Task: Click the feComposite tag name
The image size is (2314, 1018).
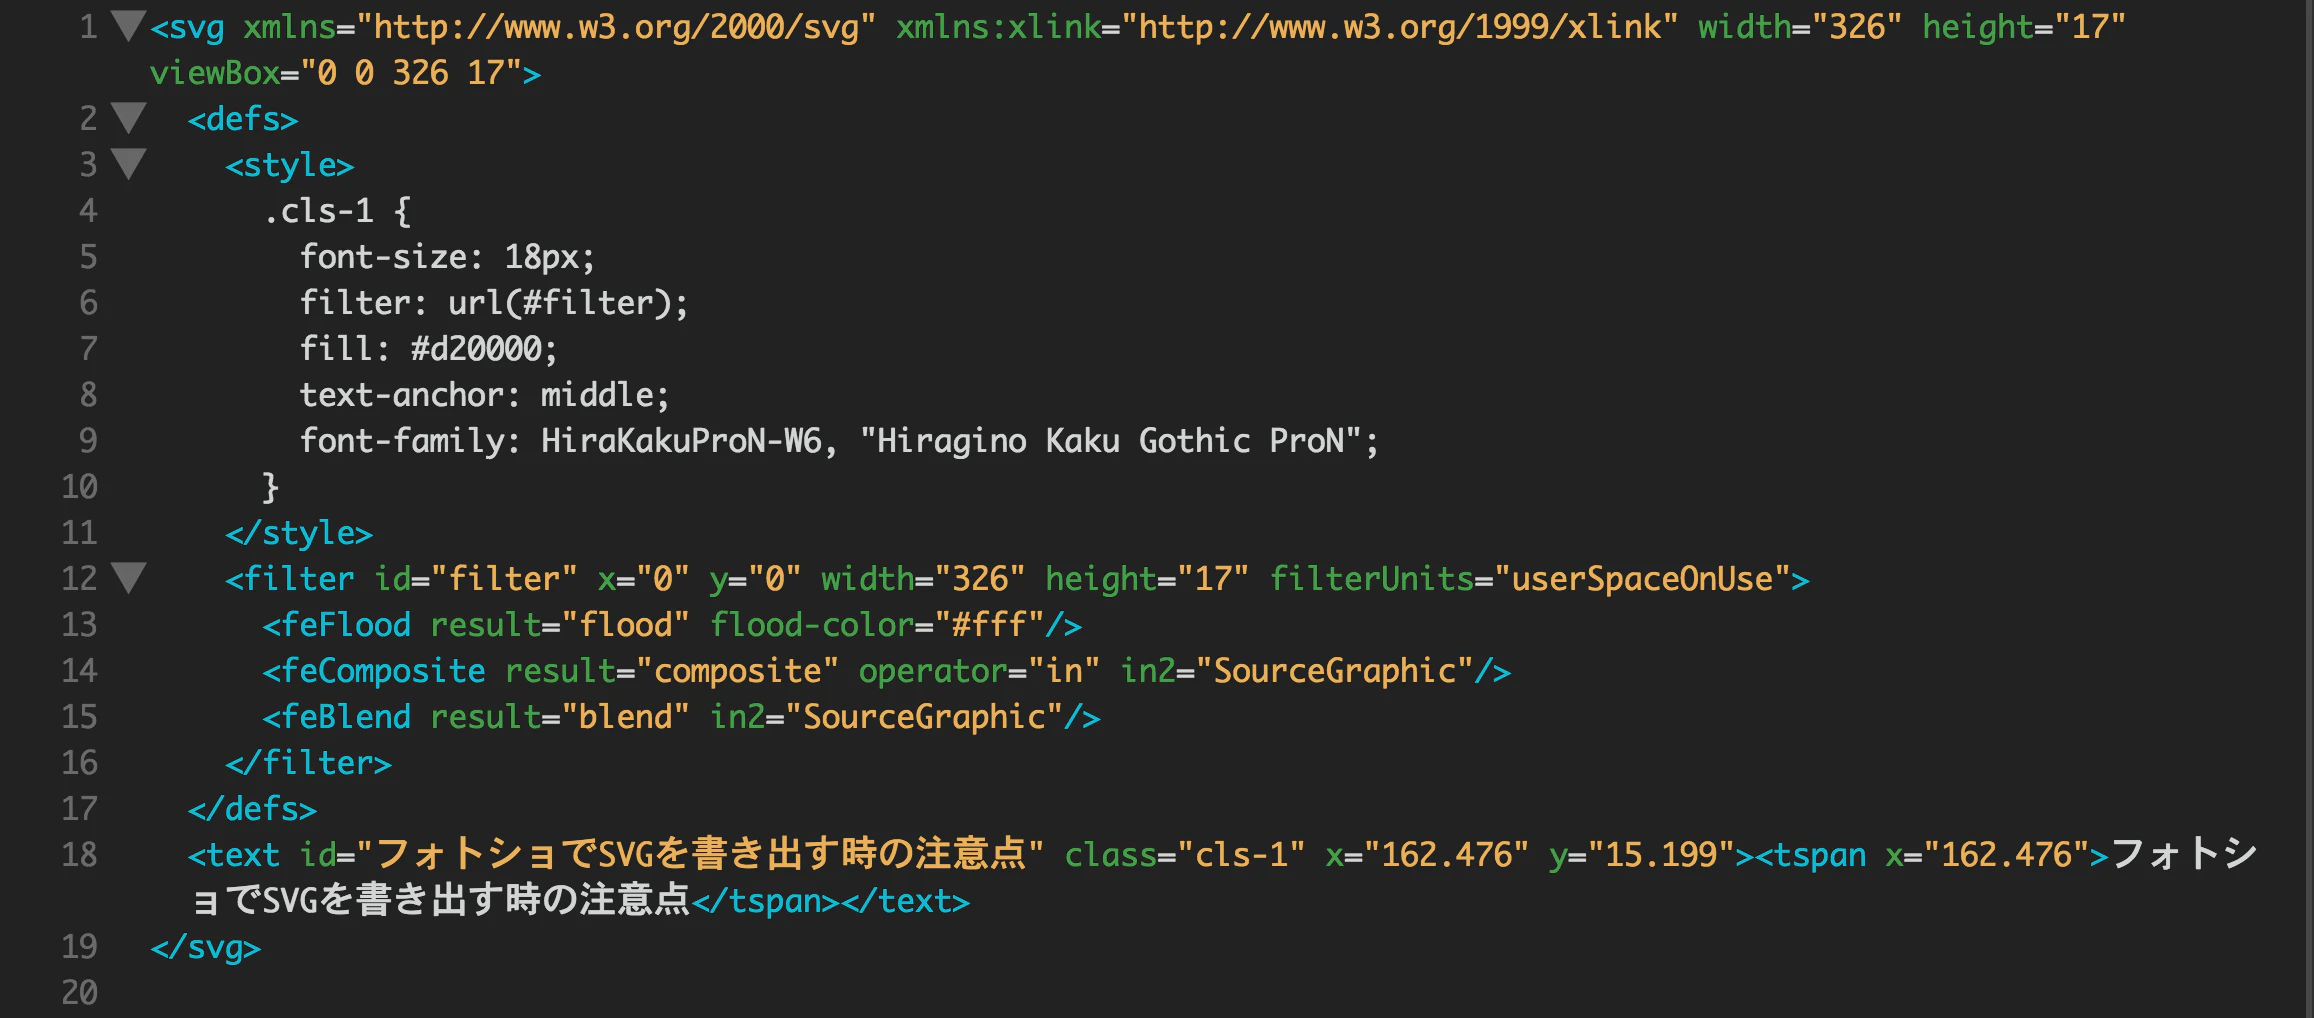Action: pyautogui.click(x=383, y=671)
